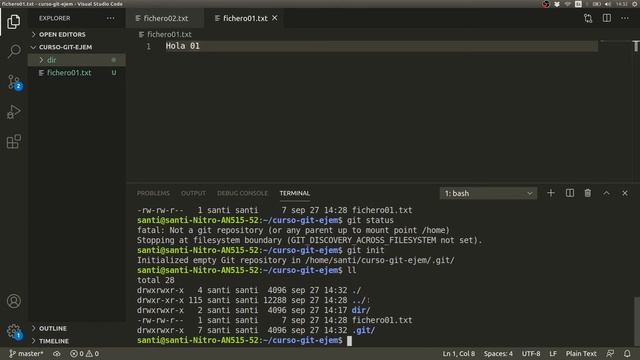Click line 1 text Hola 01
Viewport: 640px width, 360px height.
[182, 46]
